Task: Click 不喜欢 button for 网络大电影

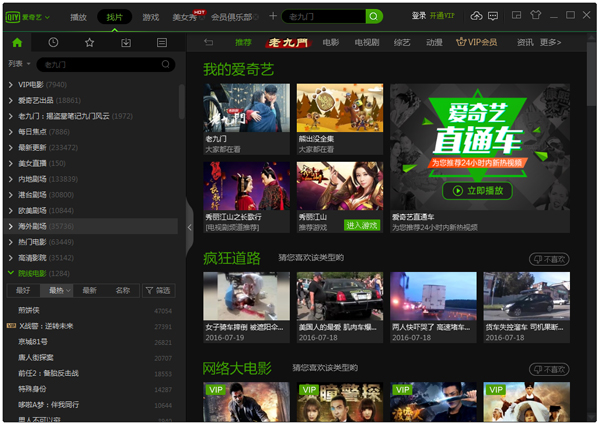Action: (x=549, y=370)
